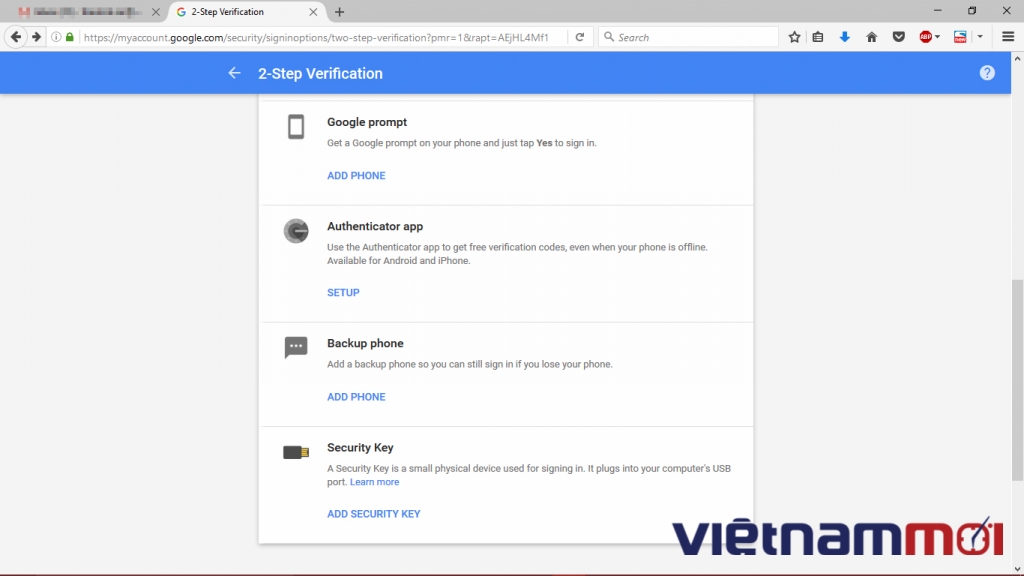
Task: Click the green padlock security icon
Action: pos(70,37)
